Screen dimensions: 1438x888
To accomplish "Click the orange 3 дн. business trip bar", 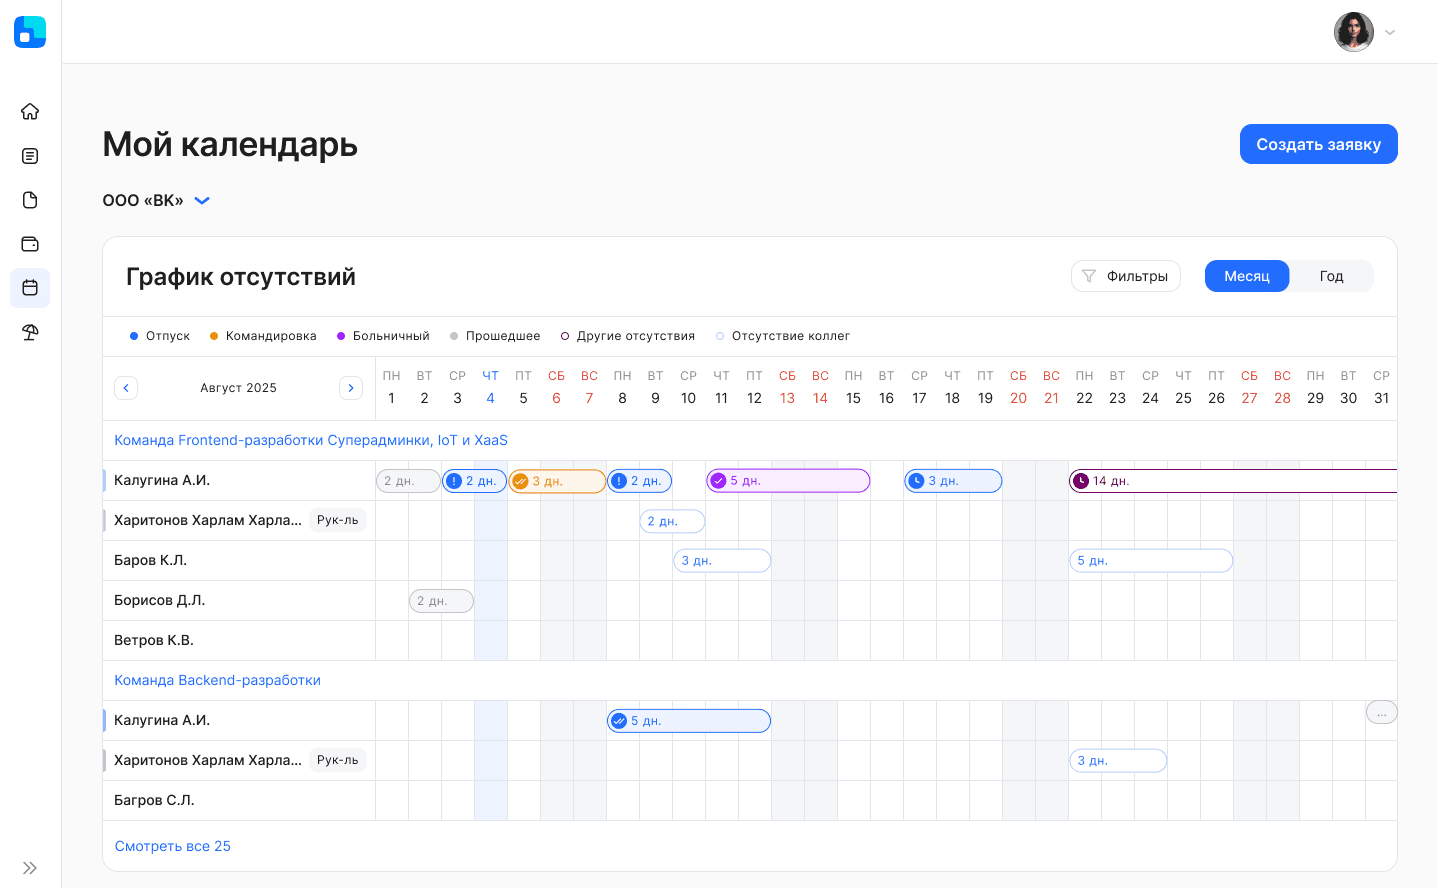I will (557, 481).
